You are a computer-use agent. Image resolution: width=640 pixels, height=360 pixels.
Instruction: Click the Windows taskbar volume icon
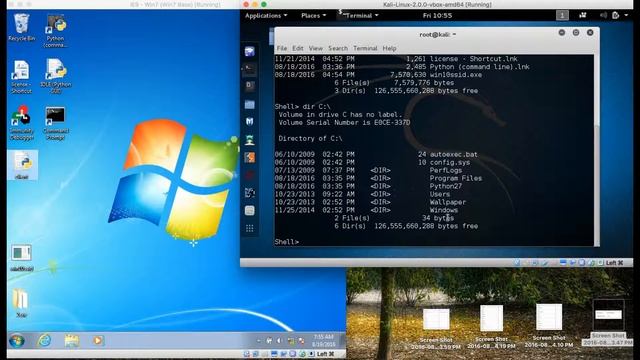tap(279, 340)
